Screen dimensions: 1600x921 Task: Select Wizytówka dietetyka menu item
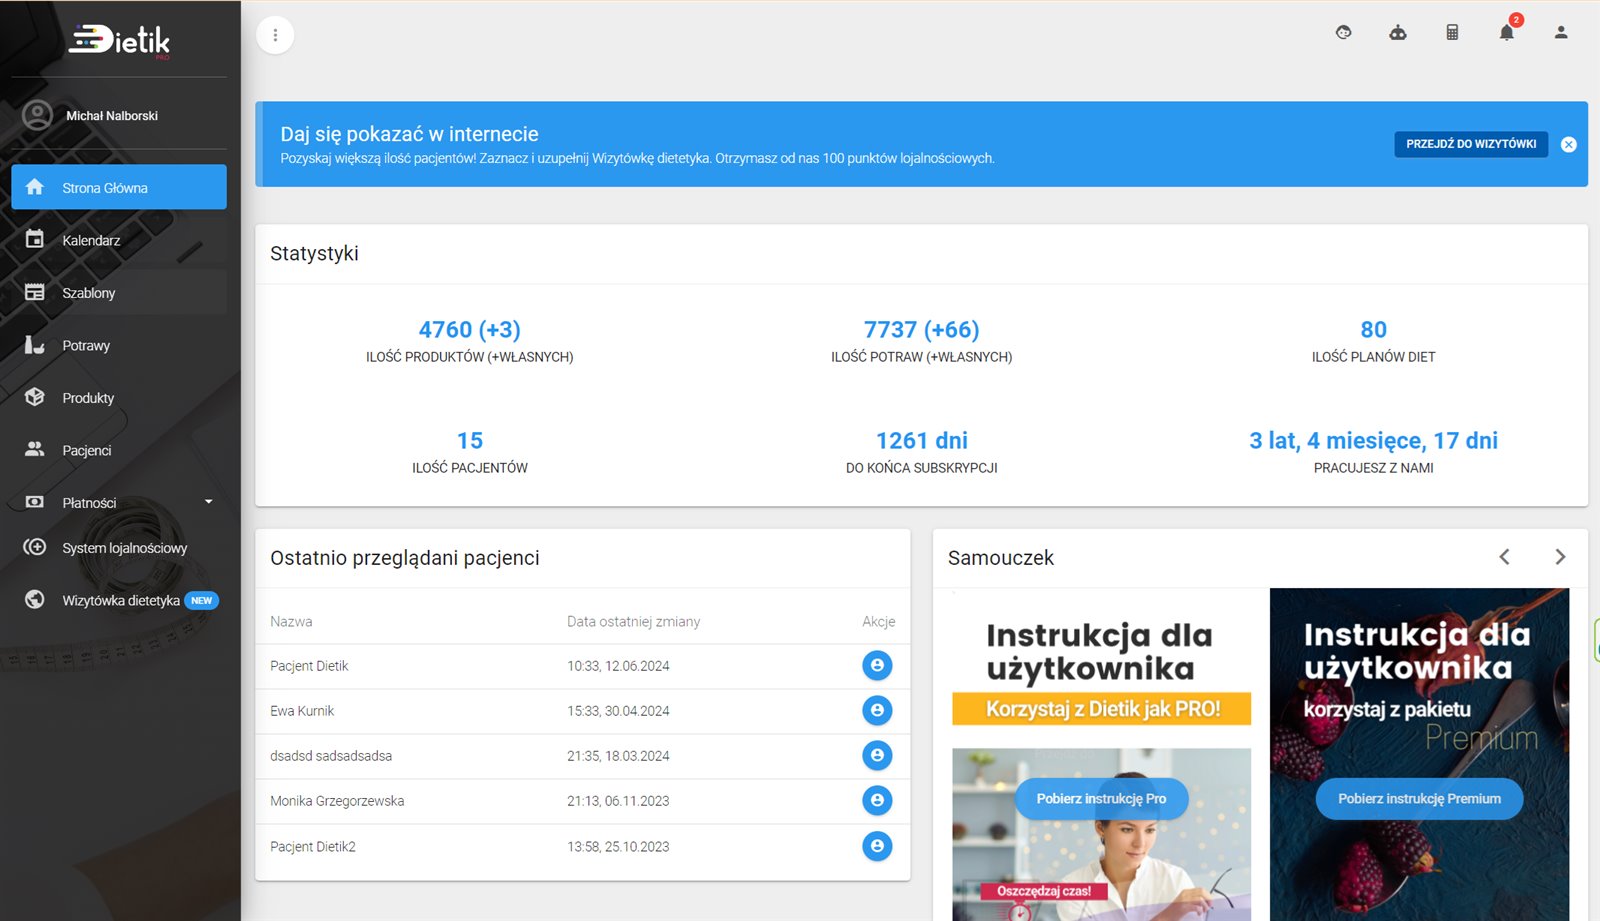click(121, 600)
